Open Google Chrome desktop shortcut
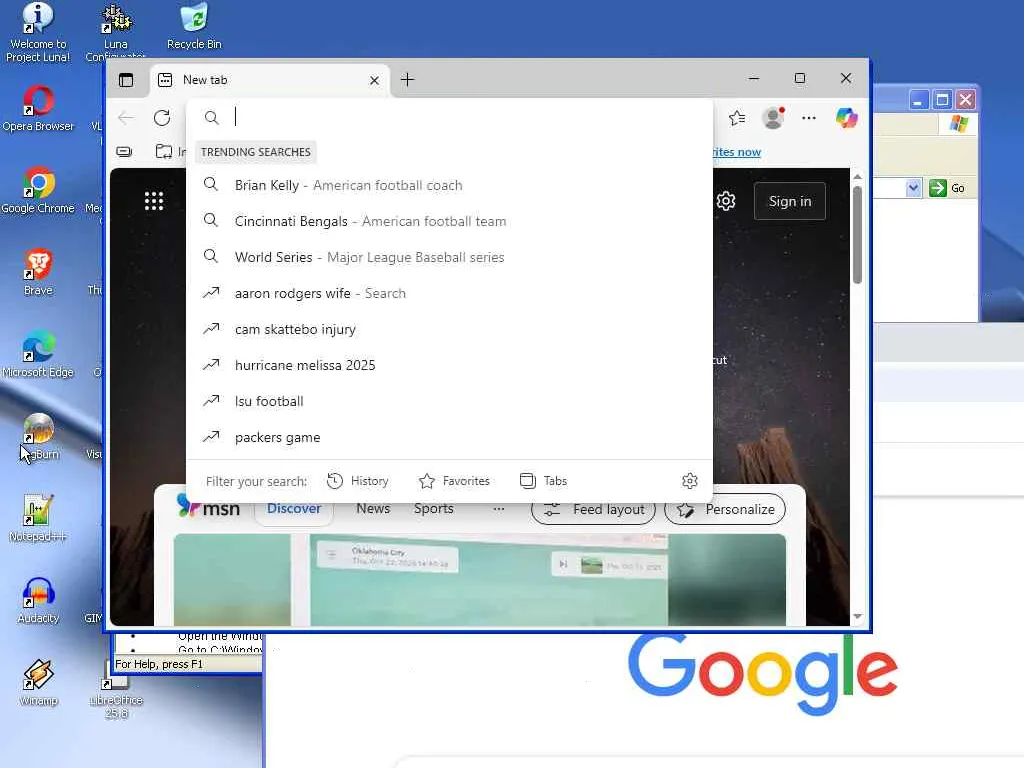The image size is (1024, 768). (38, 191)
